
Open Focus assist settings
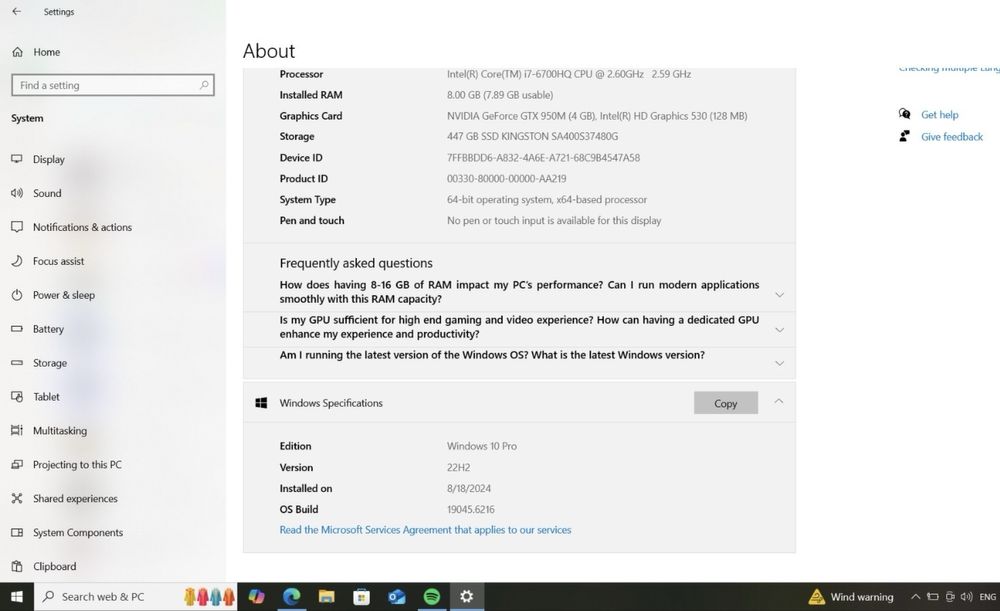(58, 261)
